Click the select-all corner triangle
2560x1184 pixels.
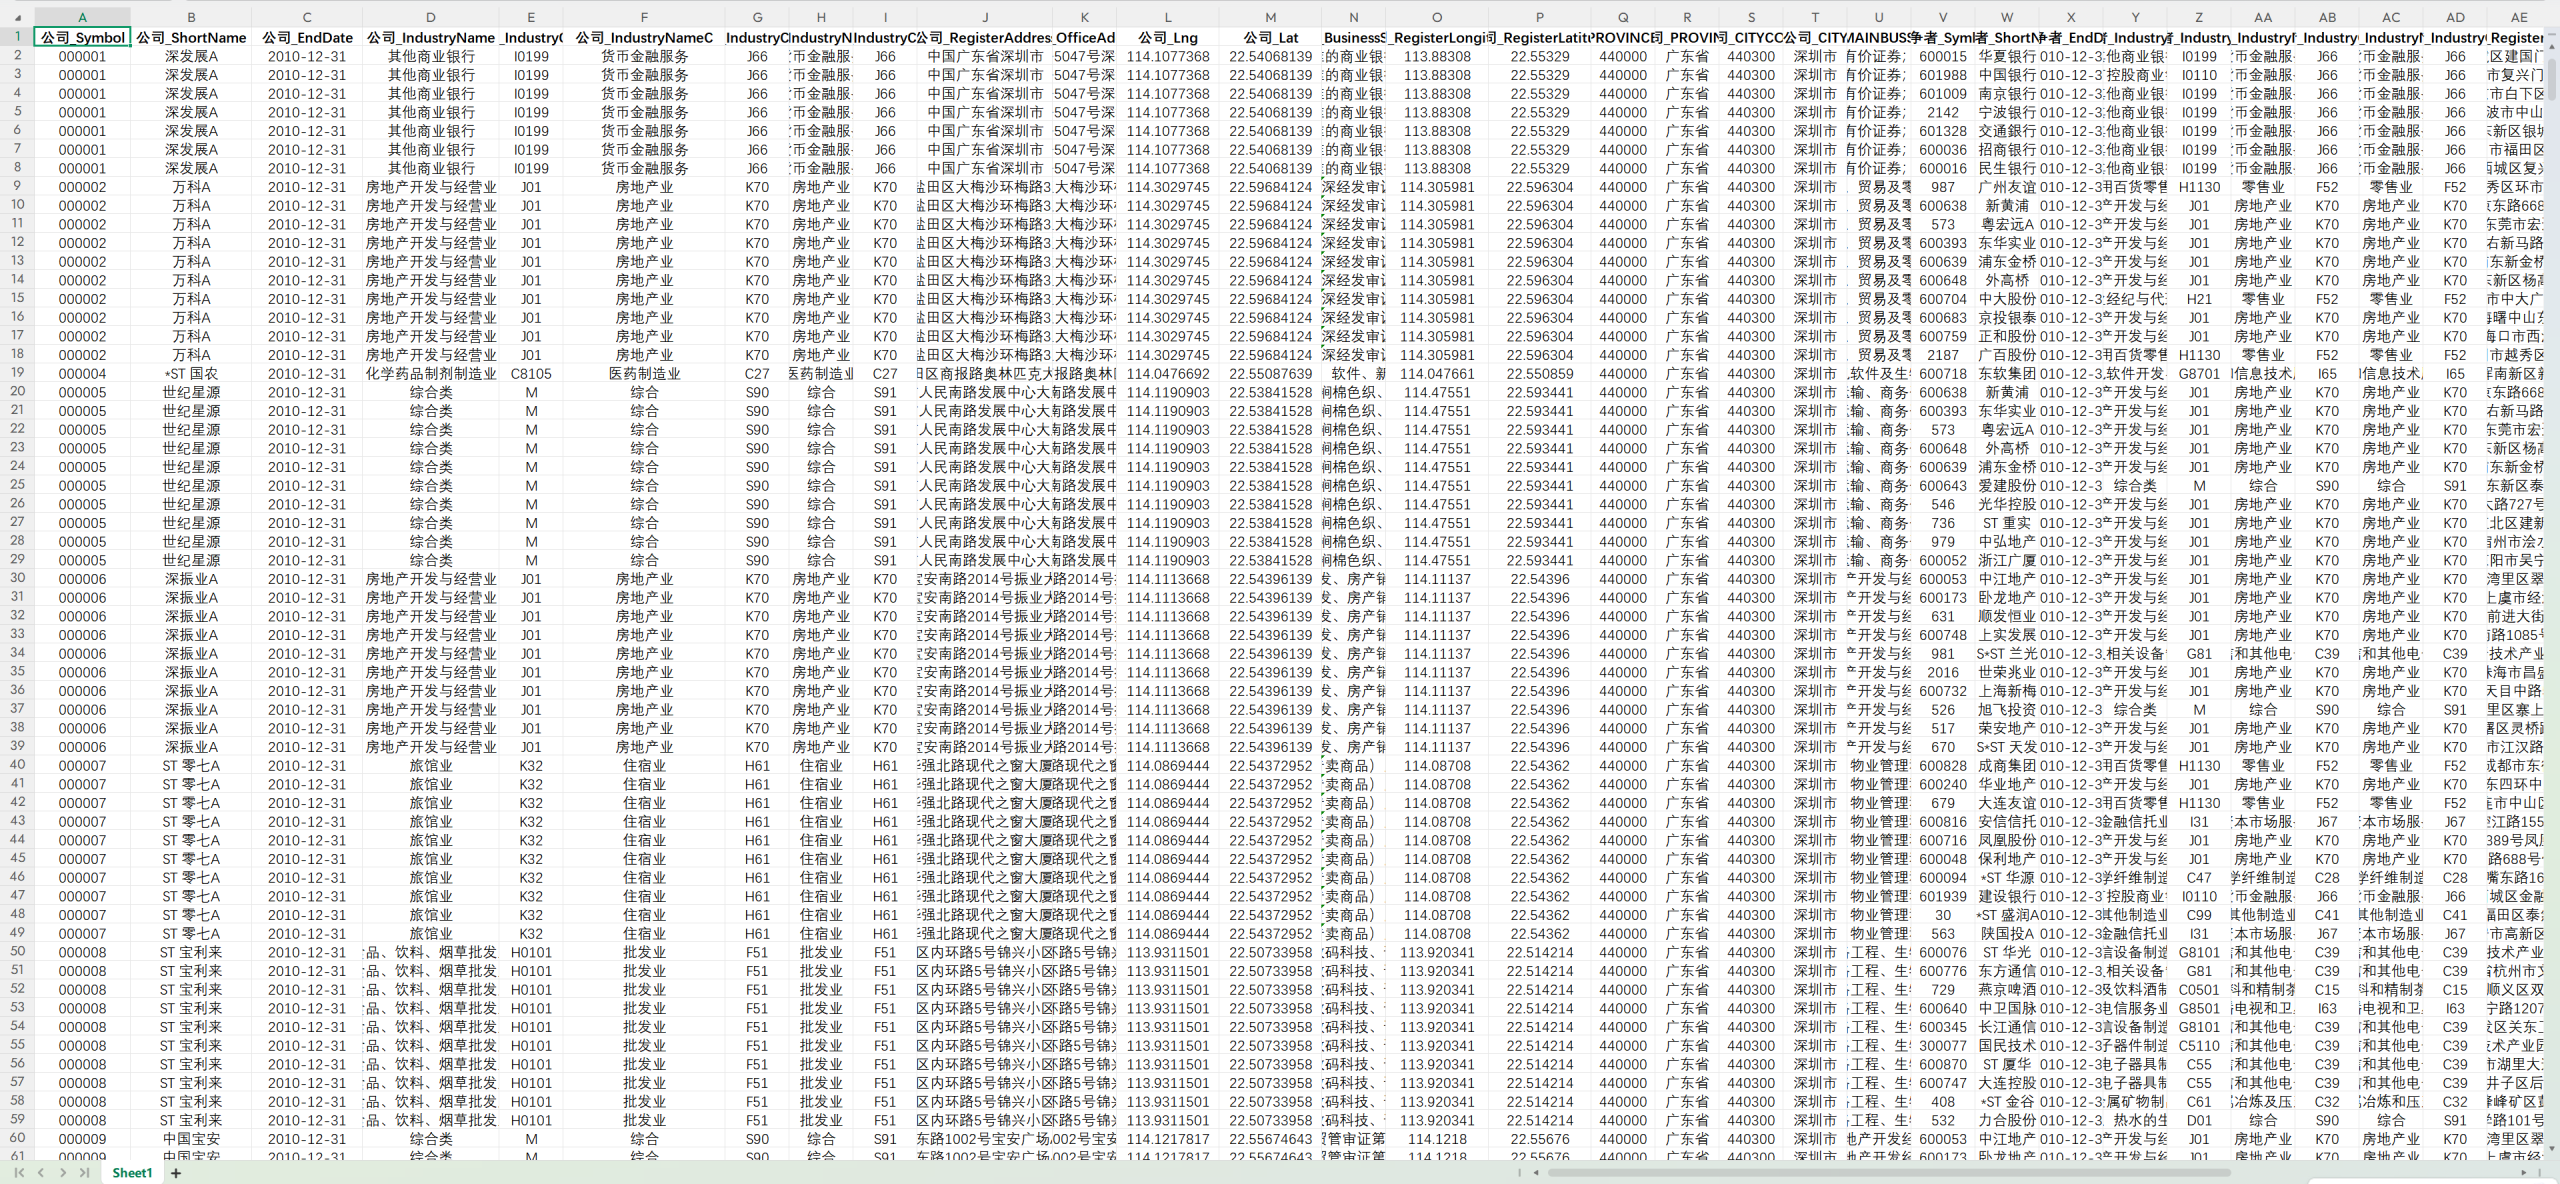[x=17, y=17]
